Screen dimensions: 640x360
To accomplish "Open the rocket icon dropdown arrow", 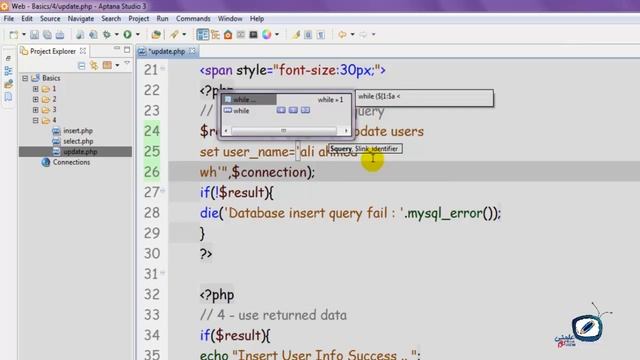I will [184, 35].
